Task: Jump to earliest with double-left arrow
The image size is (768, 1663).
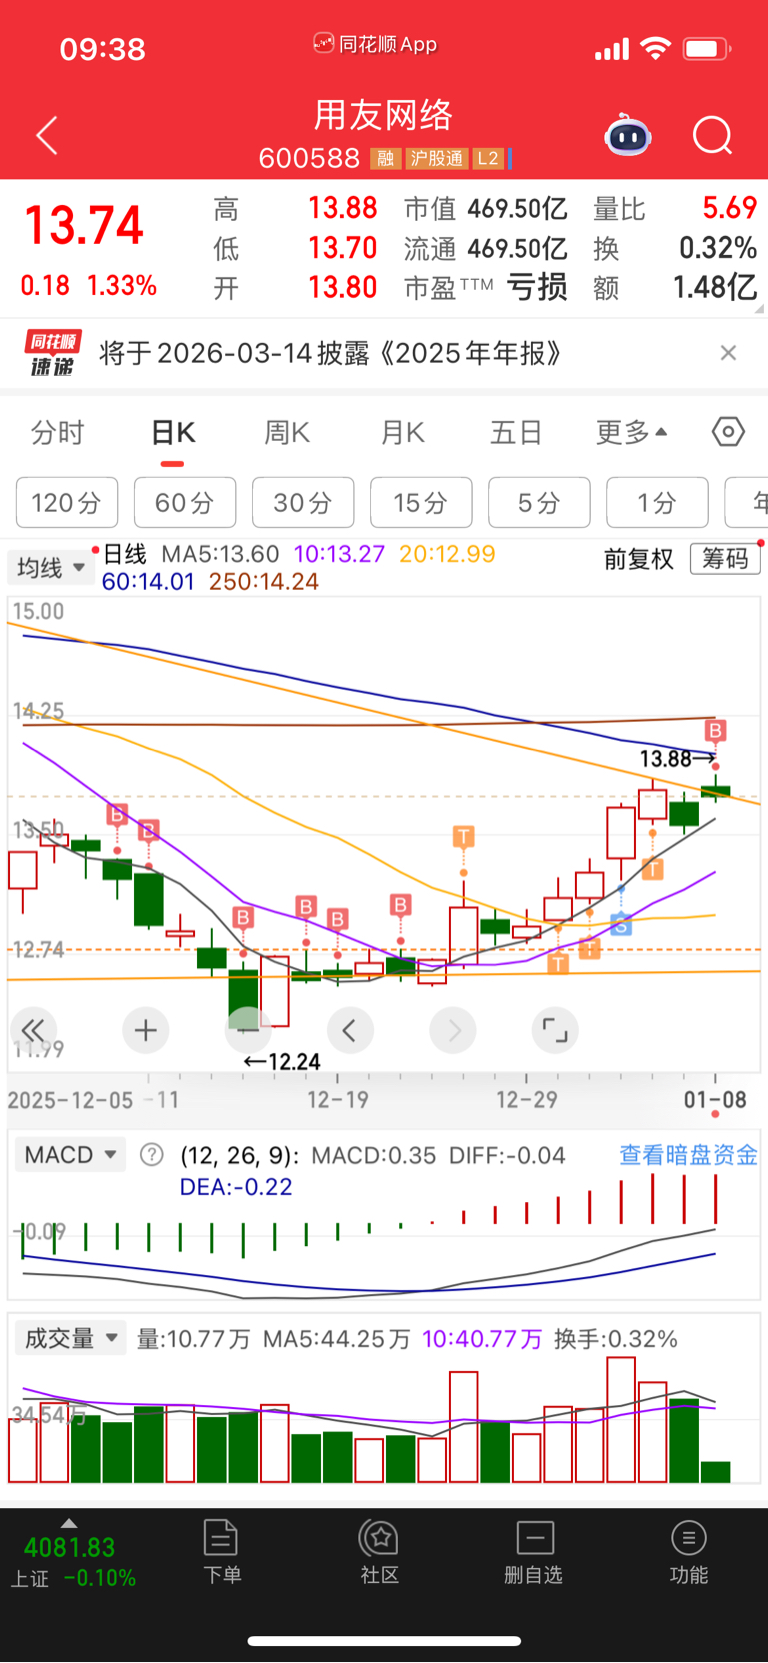Action: pyautogui.click(x=33, y=1030)
